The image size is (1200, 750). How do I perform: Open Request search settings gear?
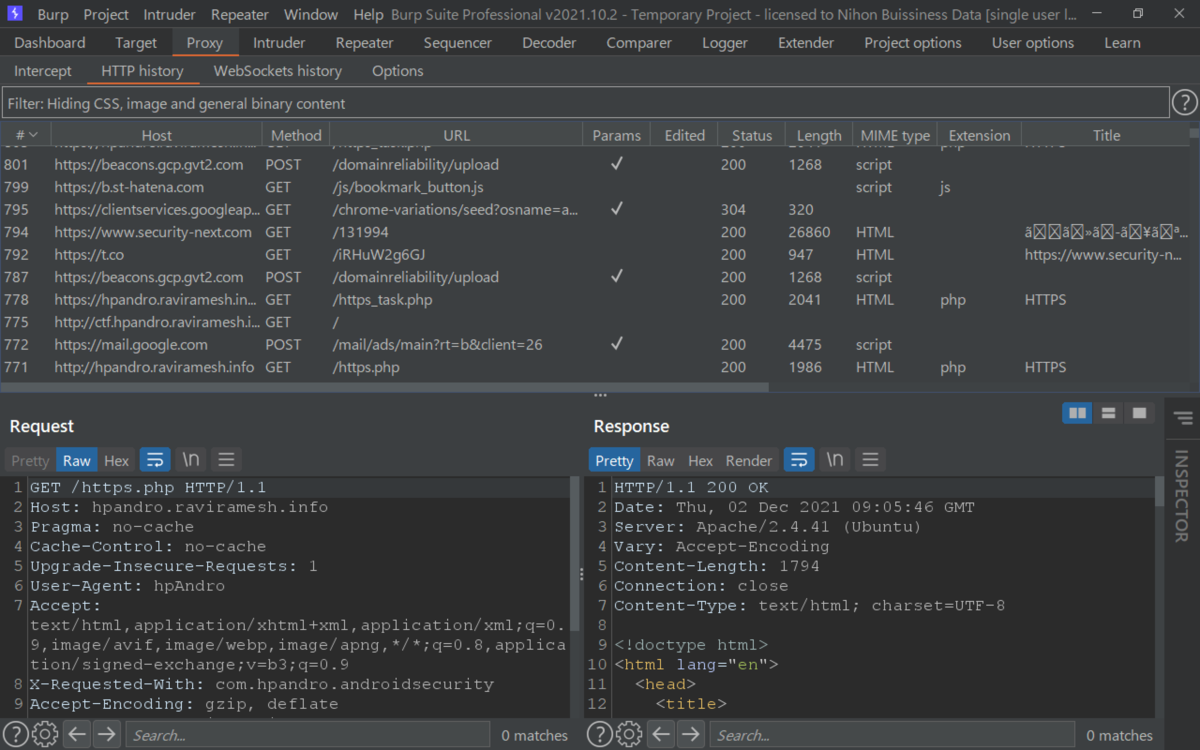click(44, 735)
